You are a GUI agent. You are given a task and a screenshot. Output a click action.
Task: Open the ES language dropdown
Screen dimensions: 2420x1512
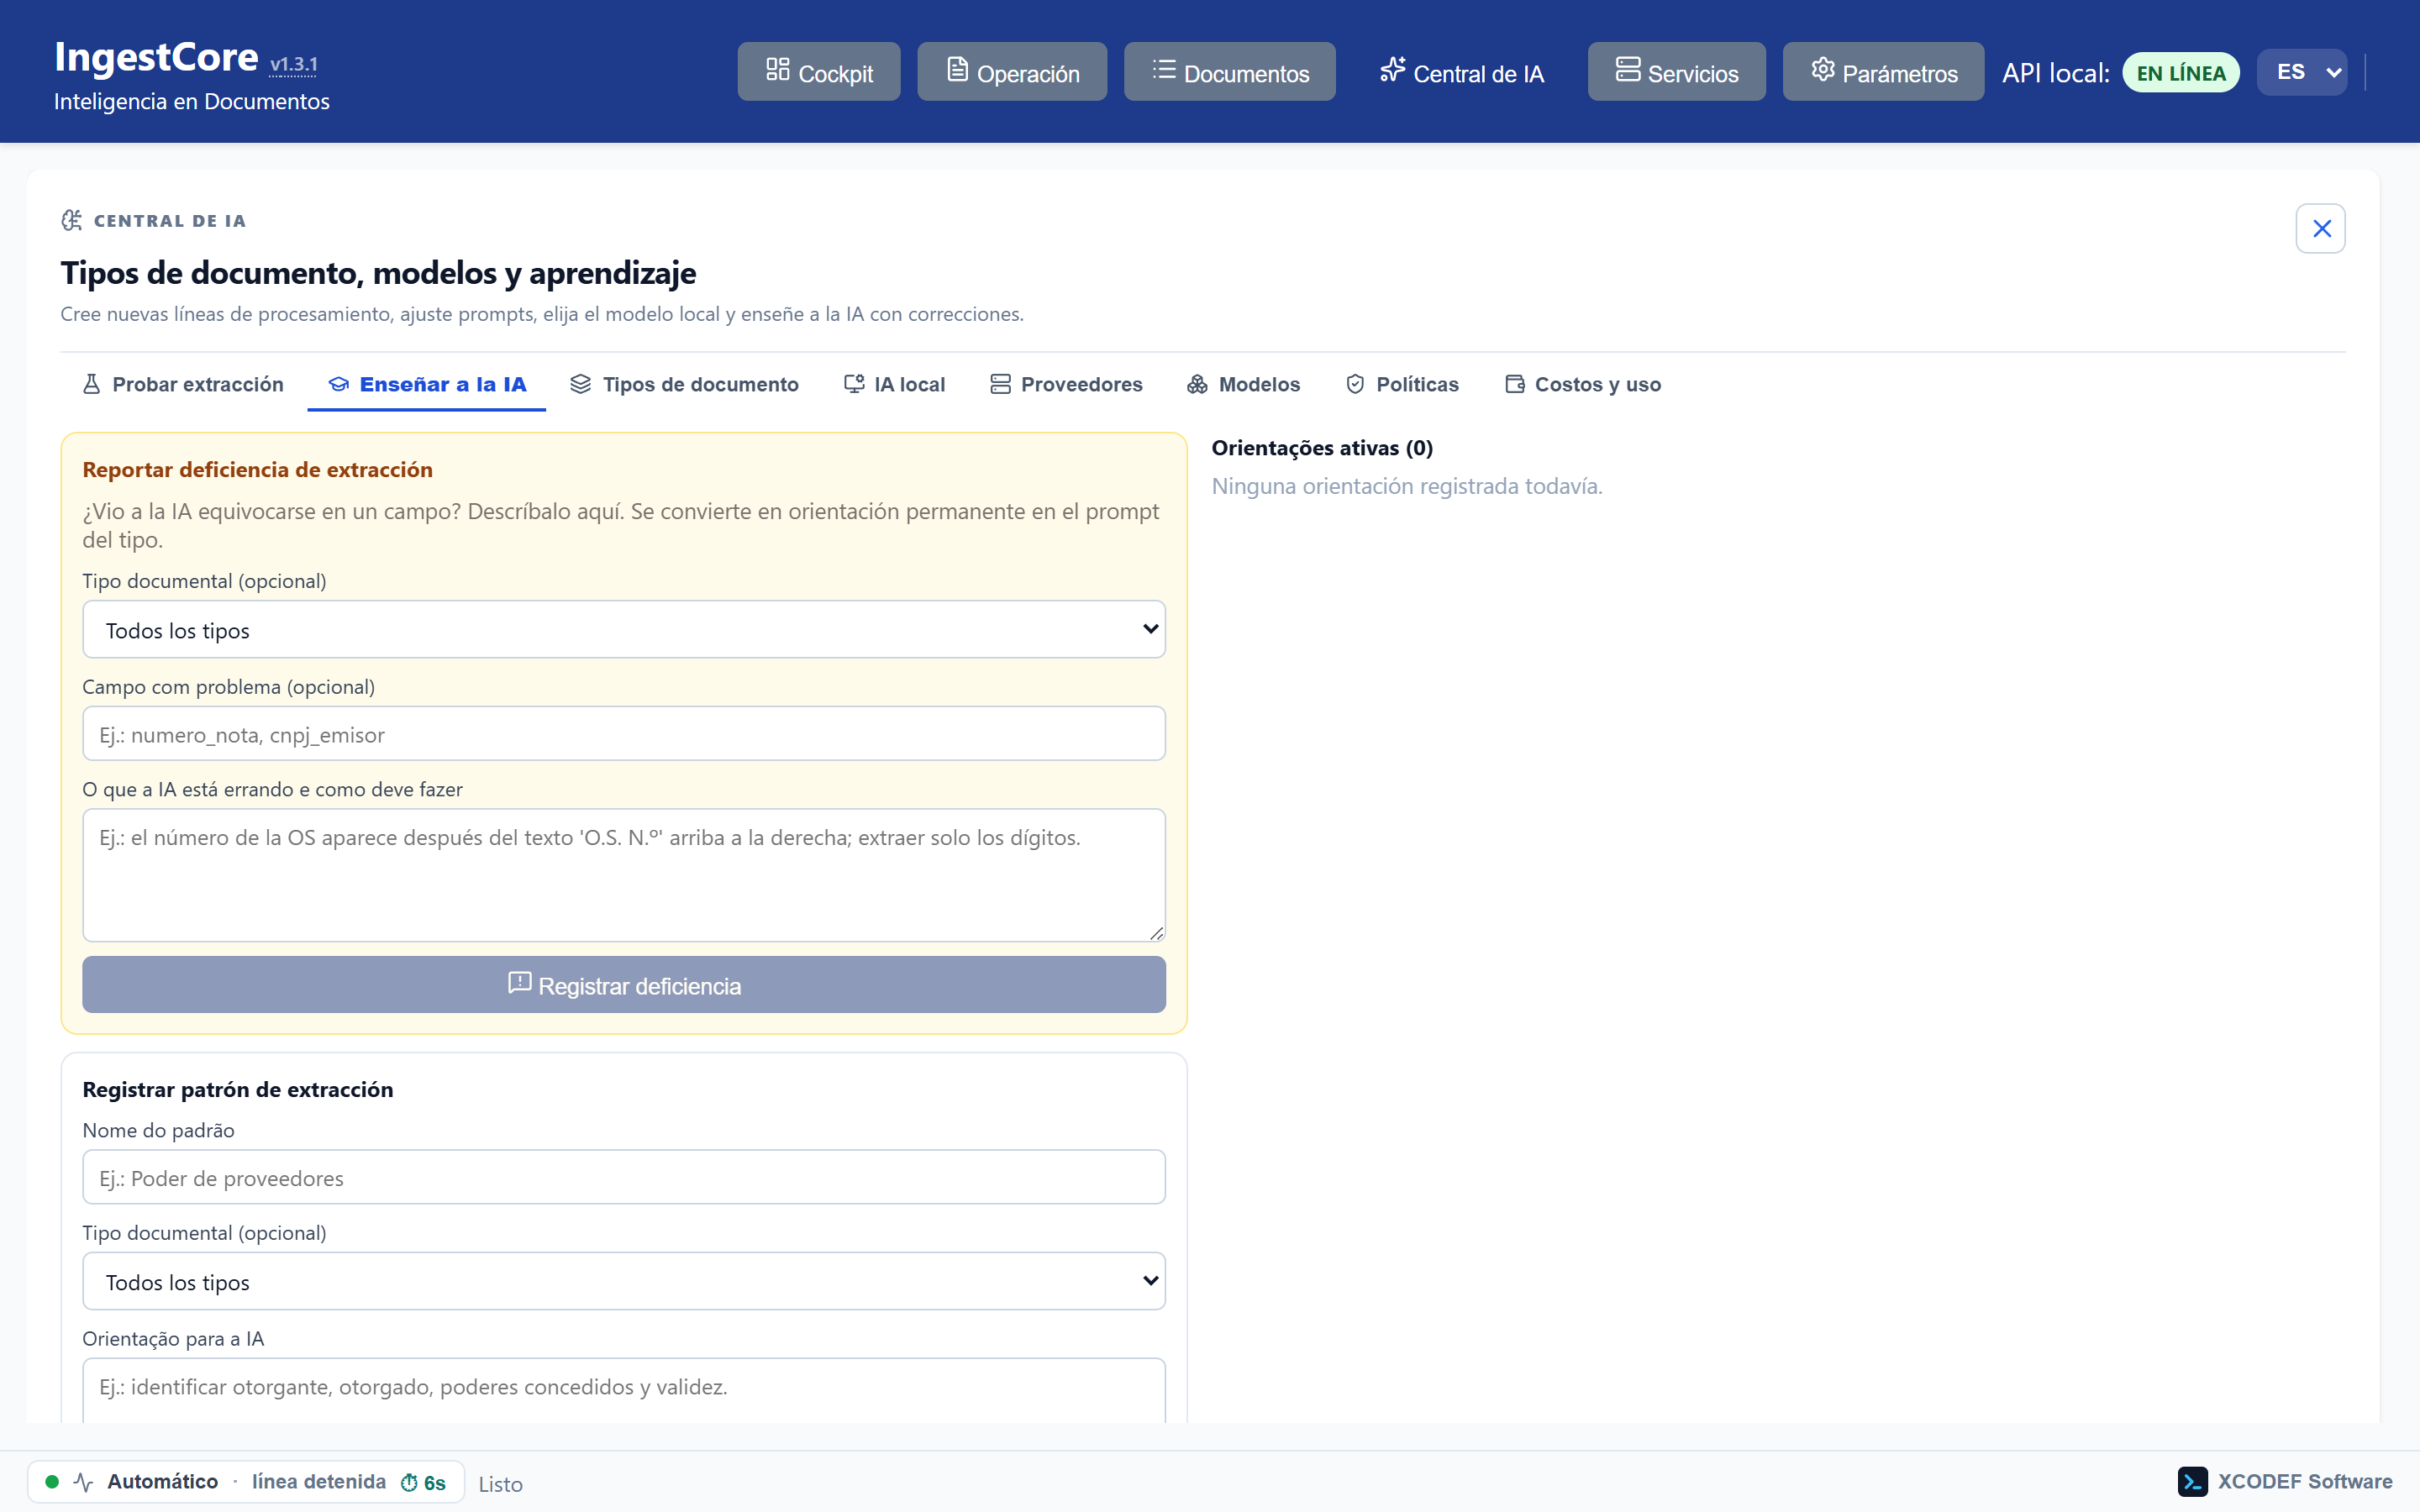coord(2301,72)
